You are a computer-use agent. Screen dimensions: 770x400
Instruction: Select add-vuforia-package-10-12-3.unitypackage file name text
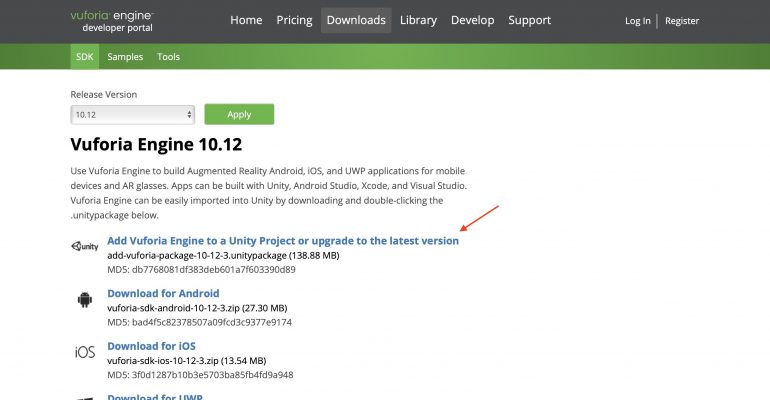(197, 255)
